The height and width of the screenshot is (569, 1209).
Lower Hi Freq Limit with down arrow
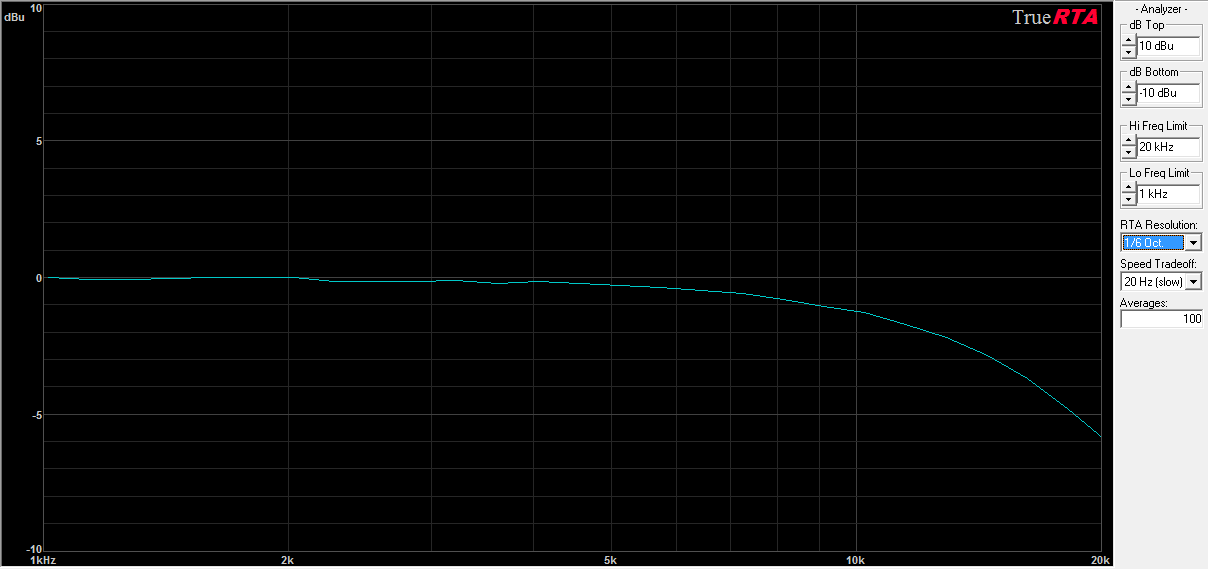pos(1129,152)
